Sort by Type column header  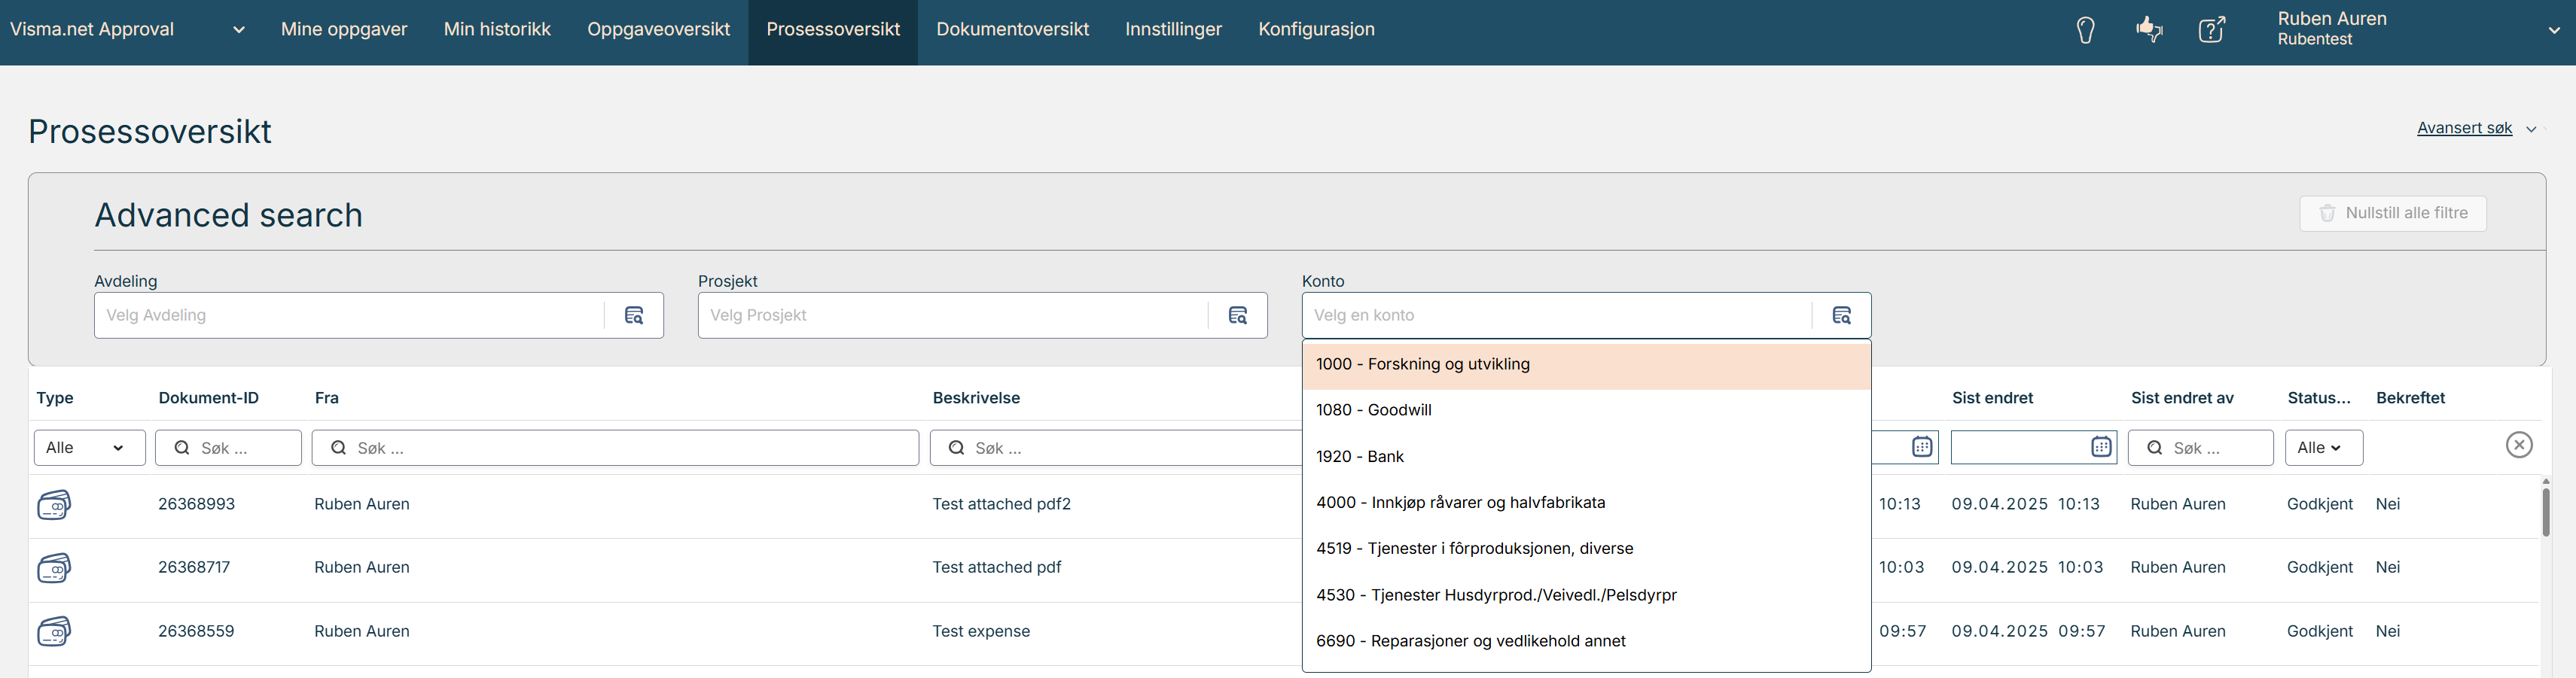click(x=55, y=398)
